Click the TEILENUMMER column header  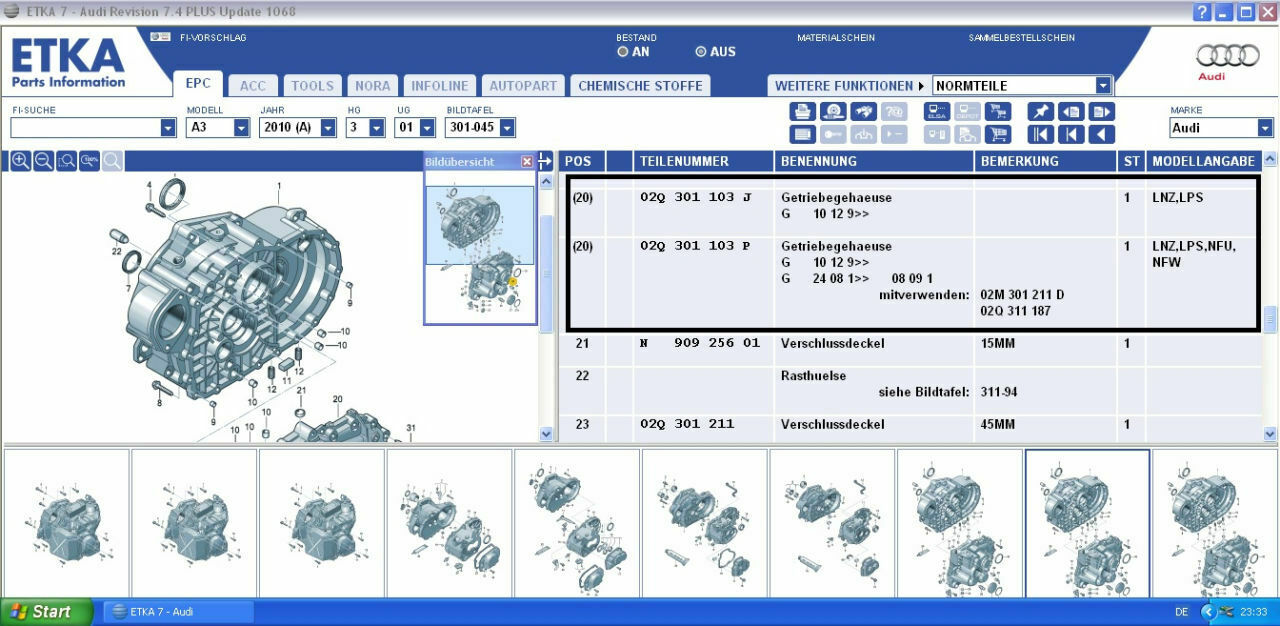[703, 161]
